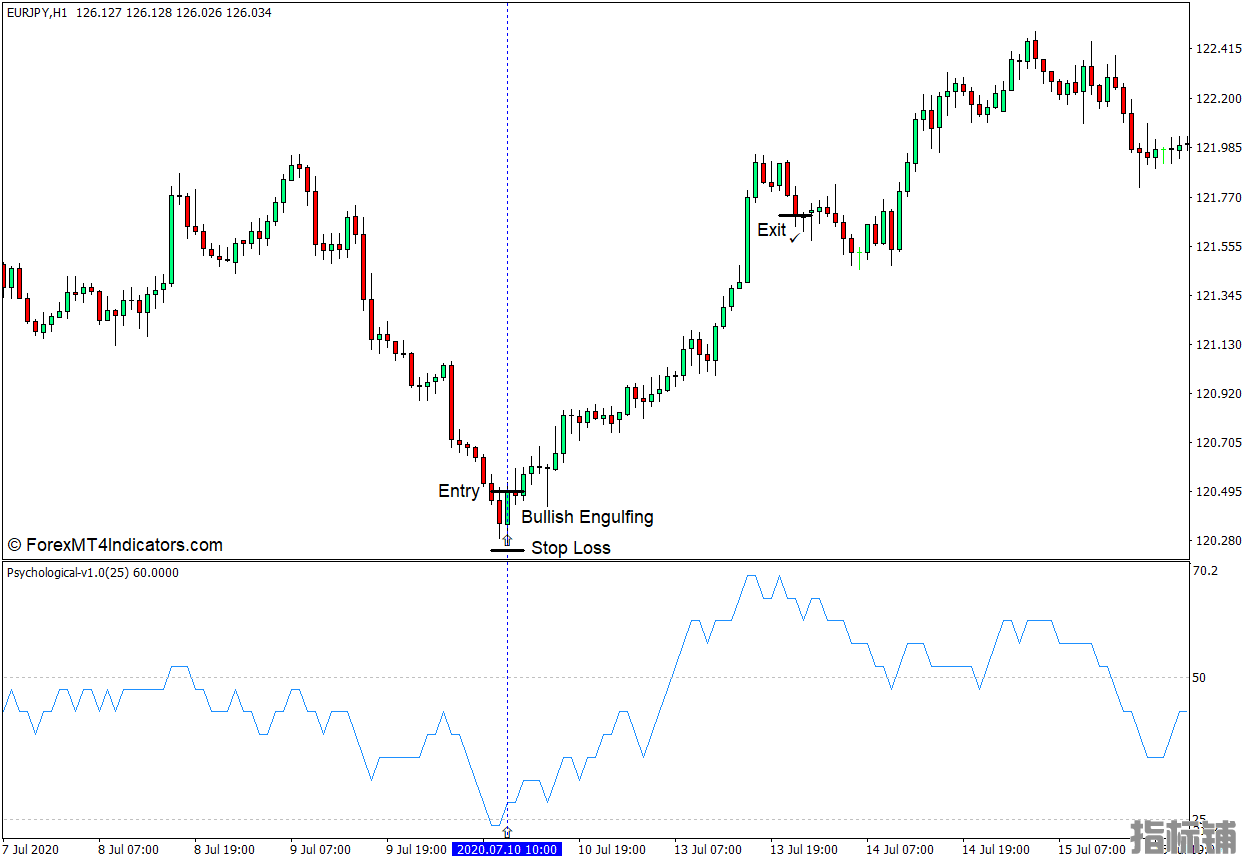The width and height of the screenshot is (1253, 862).
Task: Click the orange up arrow below entry candle
Action: [x=507, y=540]
